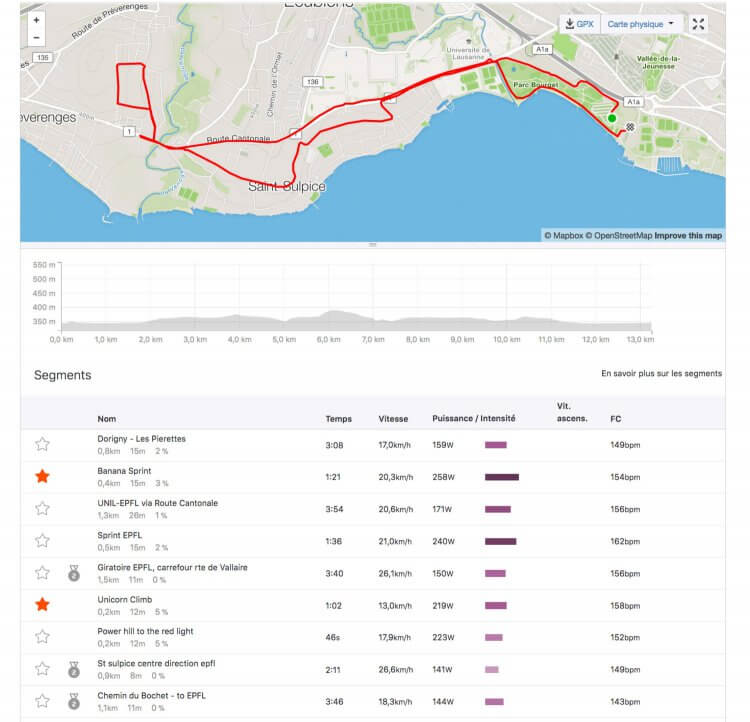Click the Improve this map link
This screenshot has width=750, height=722.
[x=689, y=236]
